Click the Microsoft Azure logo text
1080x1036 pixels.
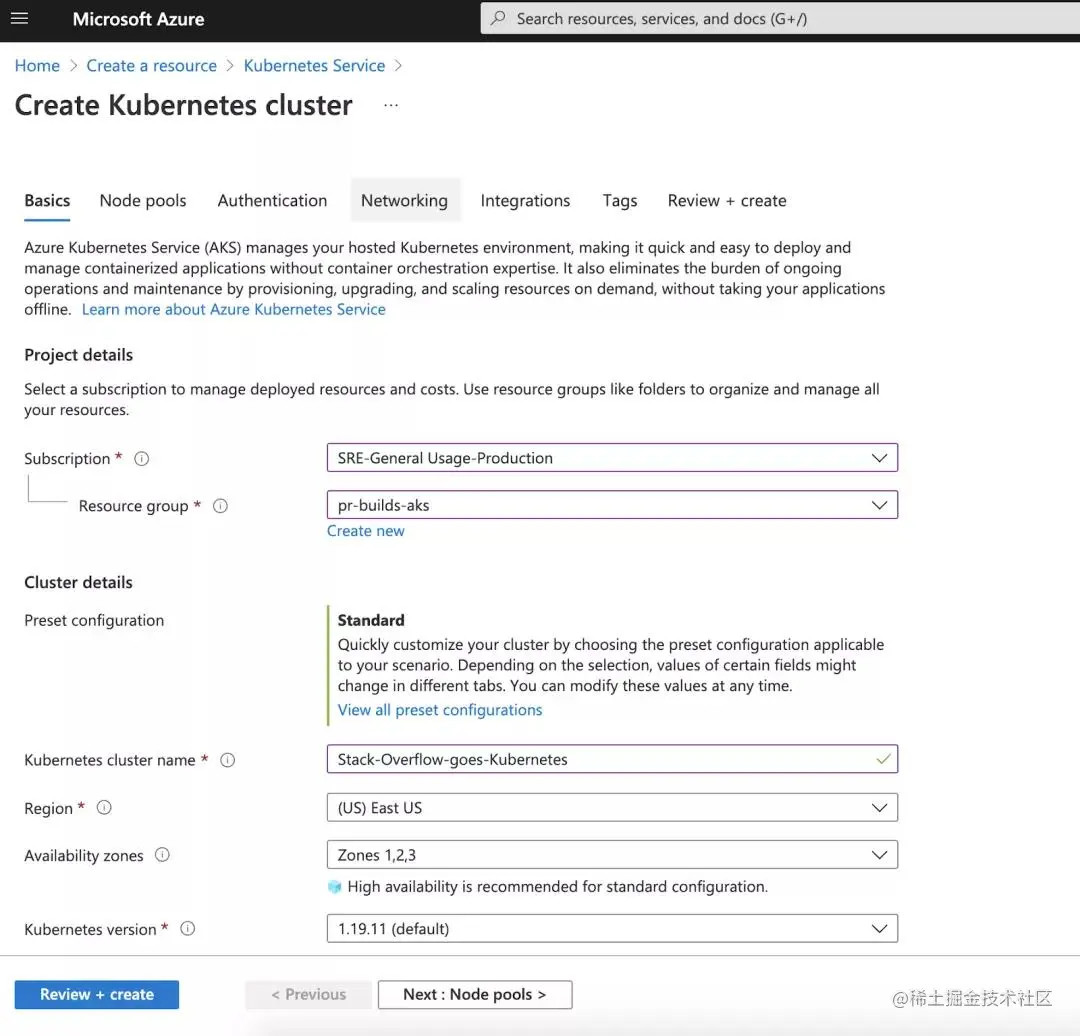[138, 19]
